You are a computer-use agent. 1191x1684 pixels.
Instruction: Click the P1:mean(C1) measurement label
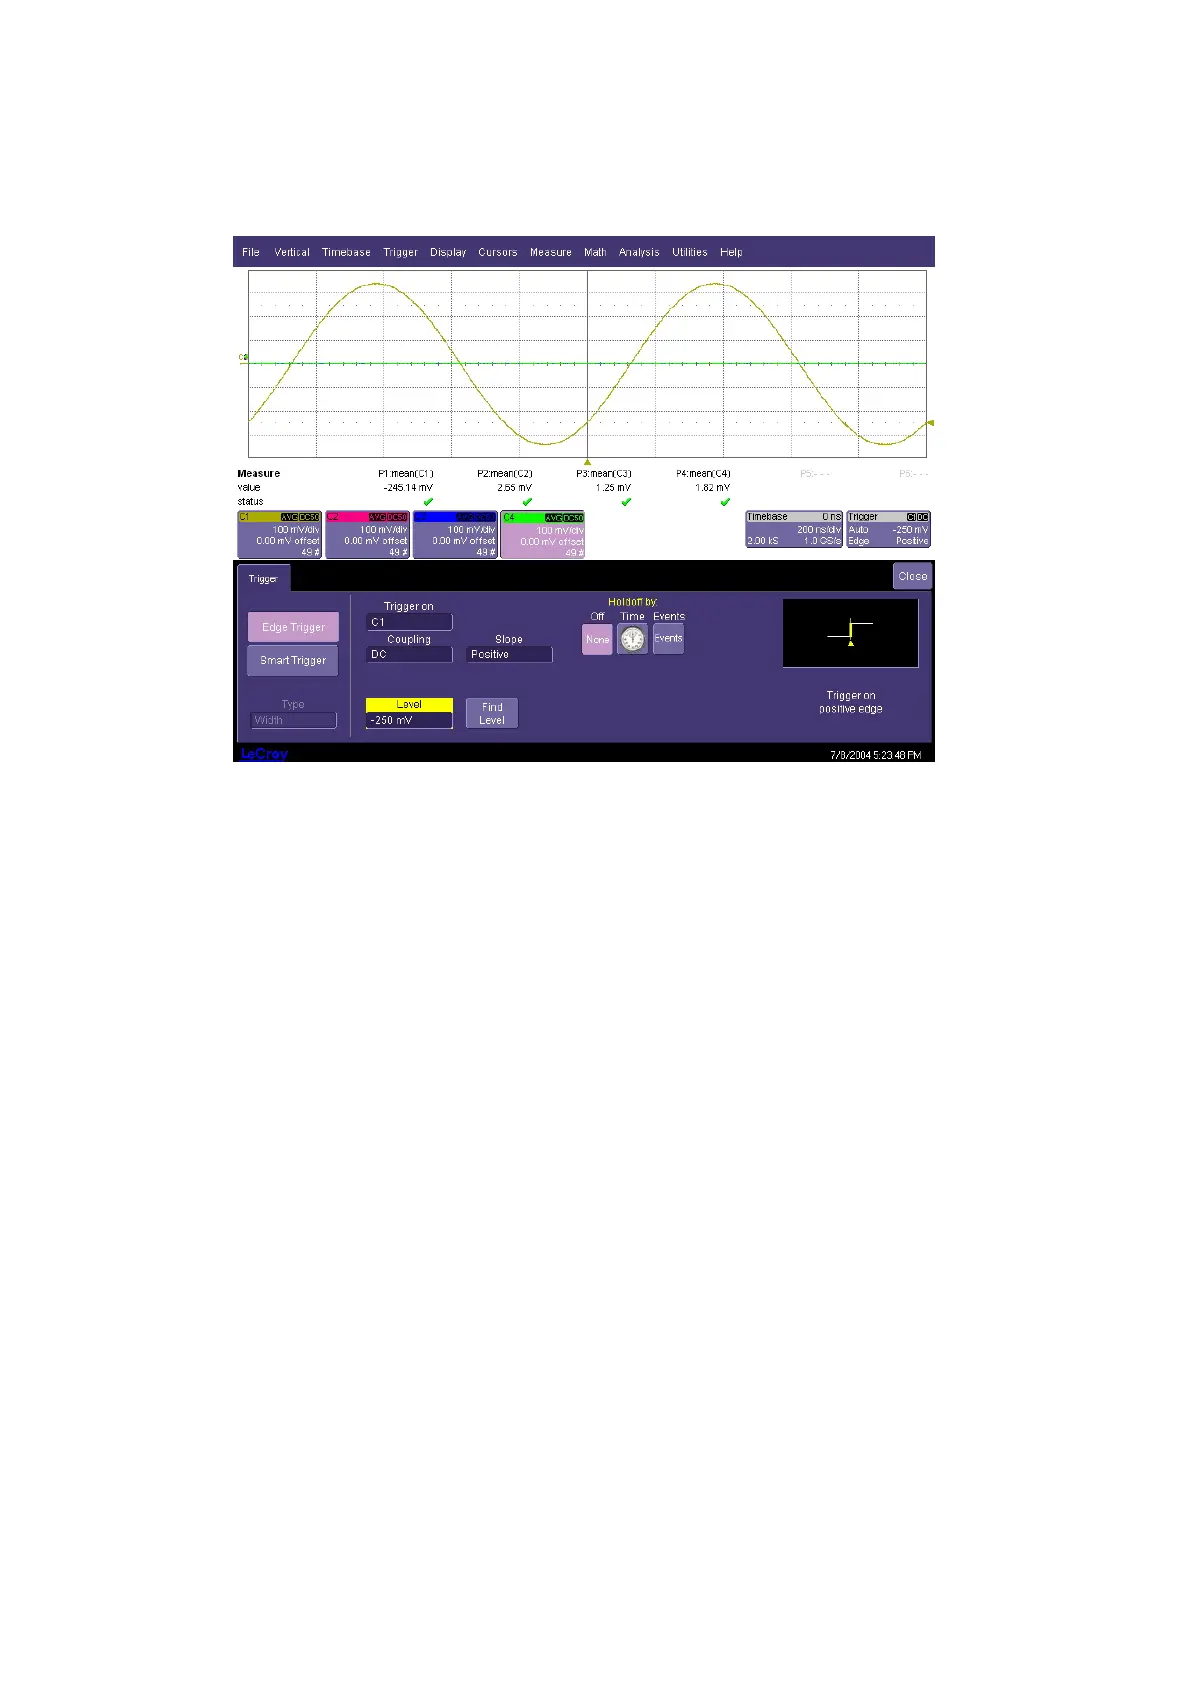(405, 474)
